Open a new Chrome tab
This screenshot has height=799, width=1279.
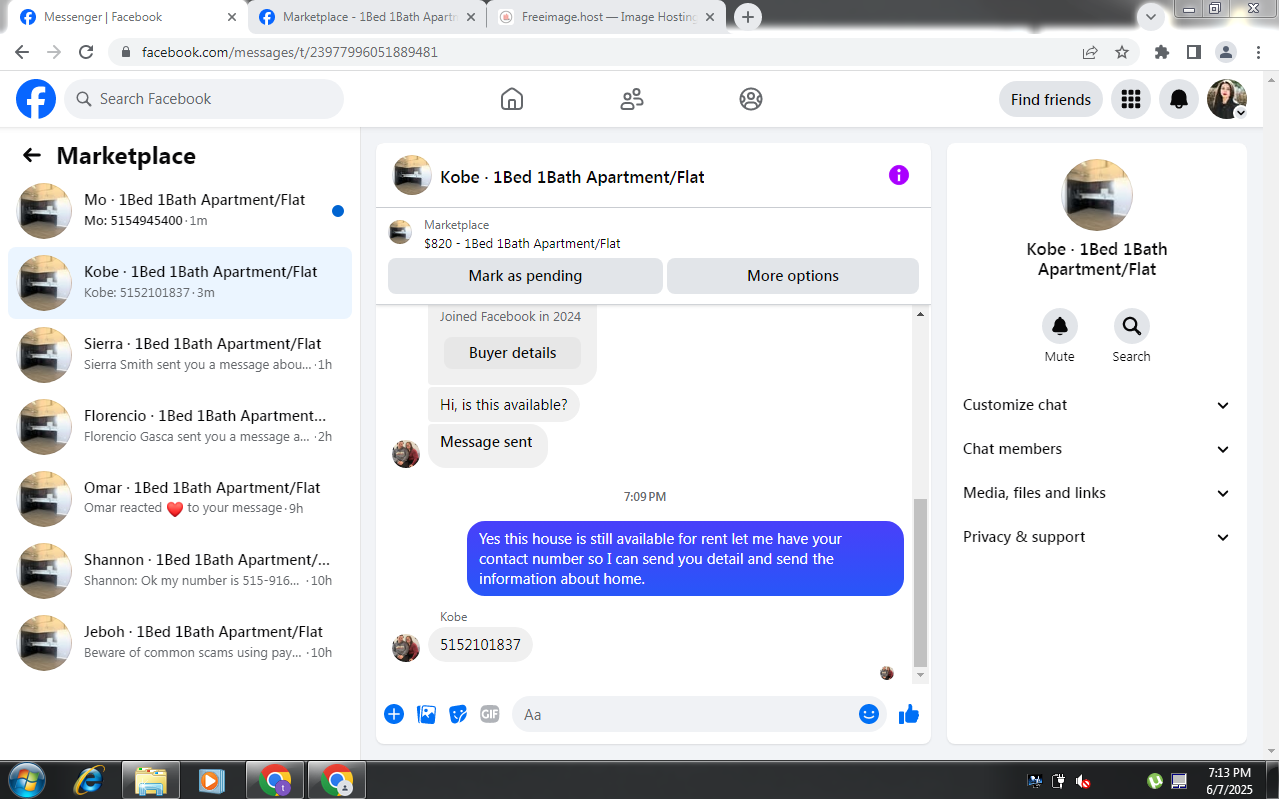tap(747, 17)
